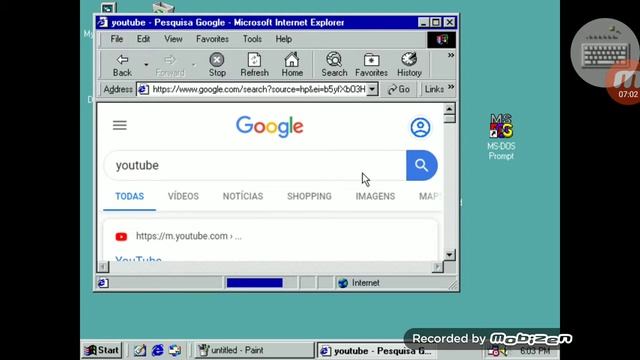
Task: Open the Back history dropdown arrow
Action: (146, 65)
